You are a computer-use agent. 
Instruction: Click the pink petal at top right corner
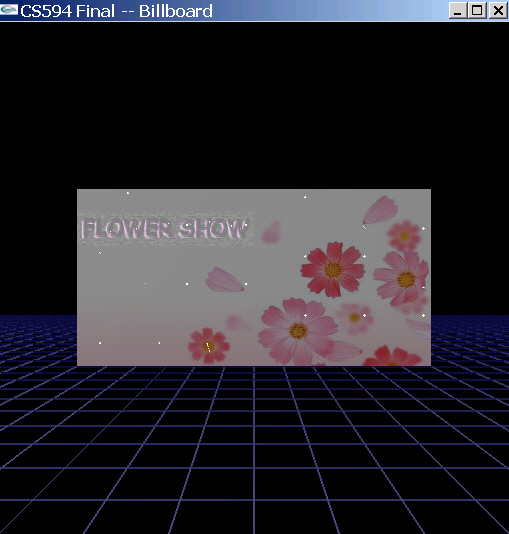coord(380,210)
